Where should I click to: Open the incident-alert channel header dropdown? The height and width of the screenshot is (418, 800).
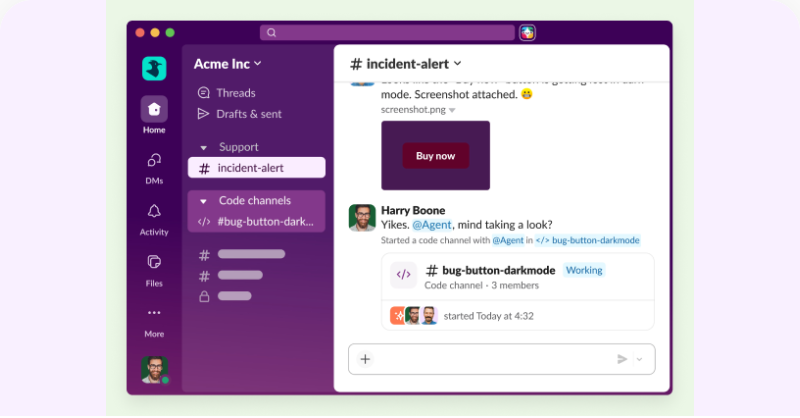pos(457,63)
